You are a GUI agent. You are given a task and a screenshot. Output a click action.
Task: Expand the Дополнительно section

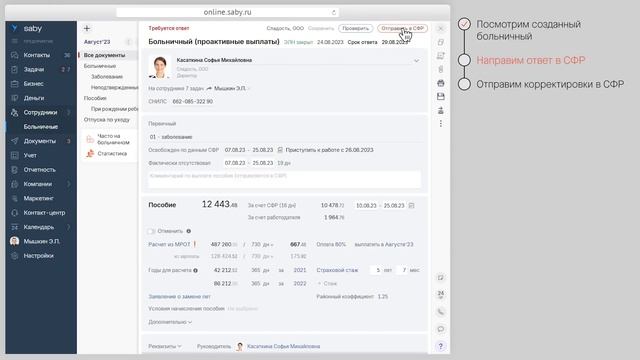point(170,322)
